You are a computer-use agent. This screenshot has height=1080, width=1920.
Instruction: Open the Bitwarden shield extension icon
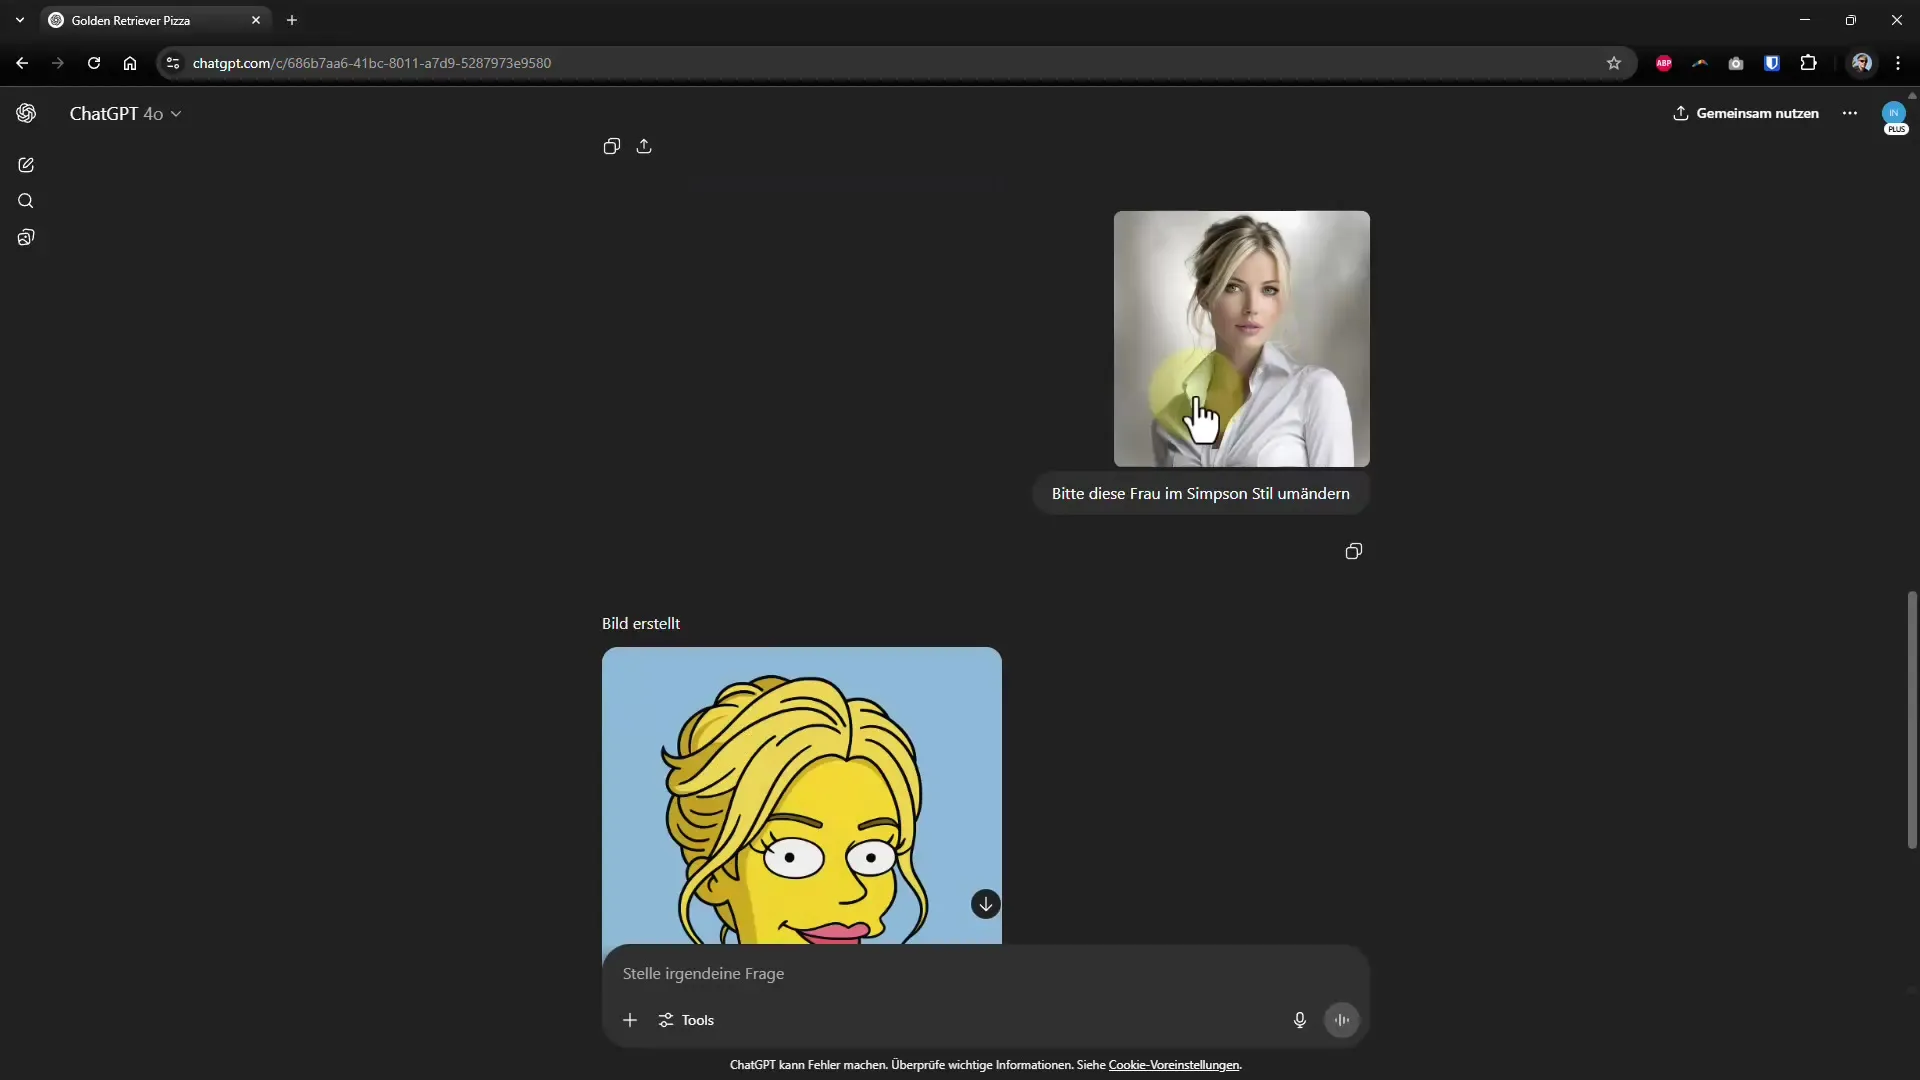click(x=1772, y=63)
